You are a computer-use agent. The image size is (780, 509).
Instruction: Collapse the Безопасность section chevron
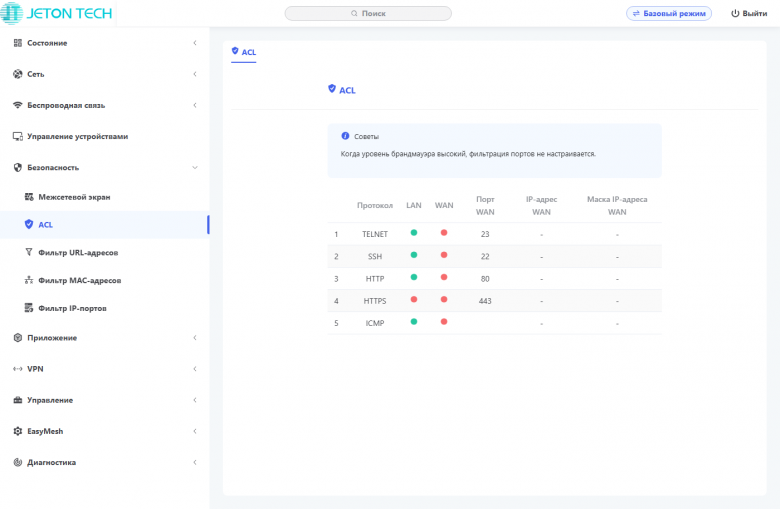click(195, 167)
